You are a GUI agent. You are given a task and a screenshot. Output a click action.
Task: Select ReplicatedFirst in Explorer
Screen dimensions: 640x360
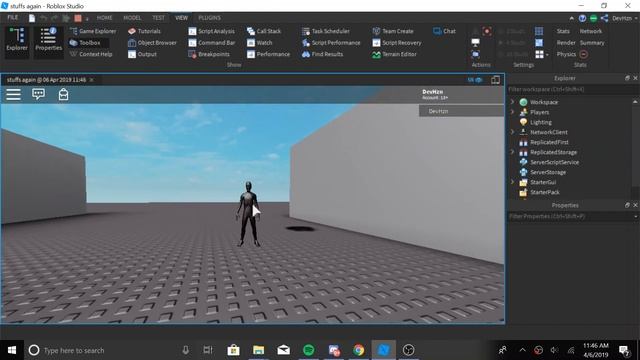pos(549,142)
